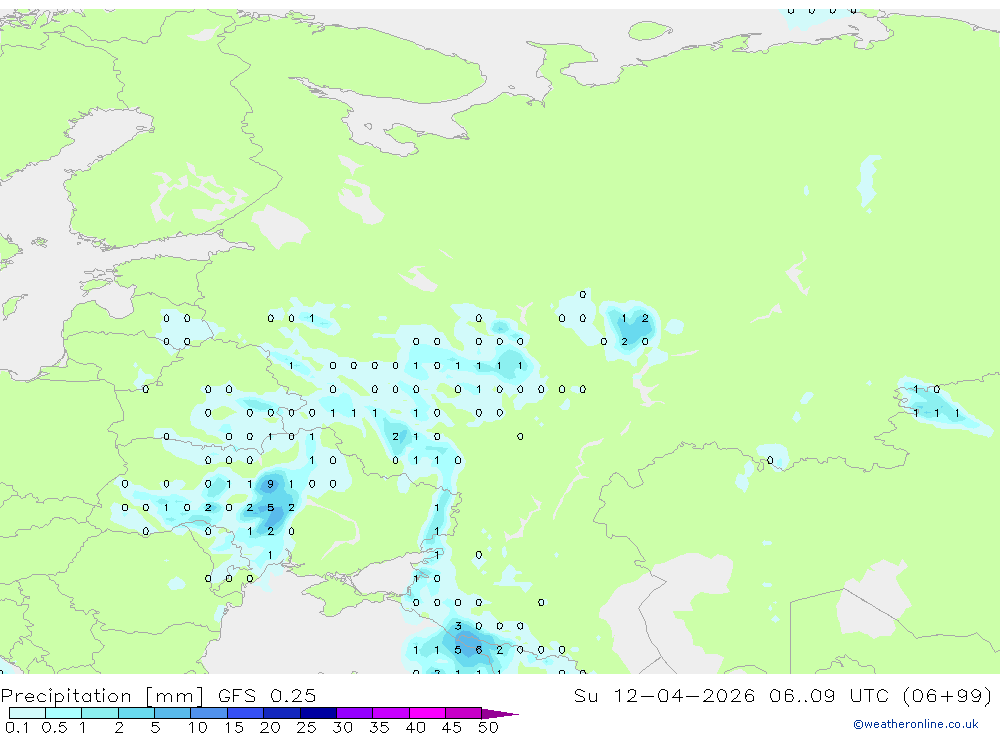
Task: Pick the 15–20 mm legend color box
Action: 246,713
